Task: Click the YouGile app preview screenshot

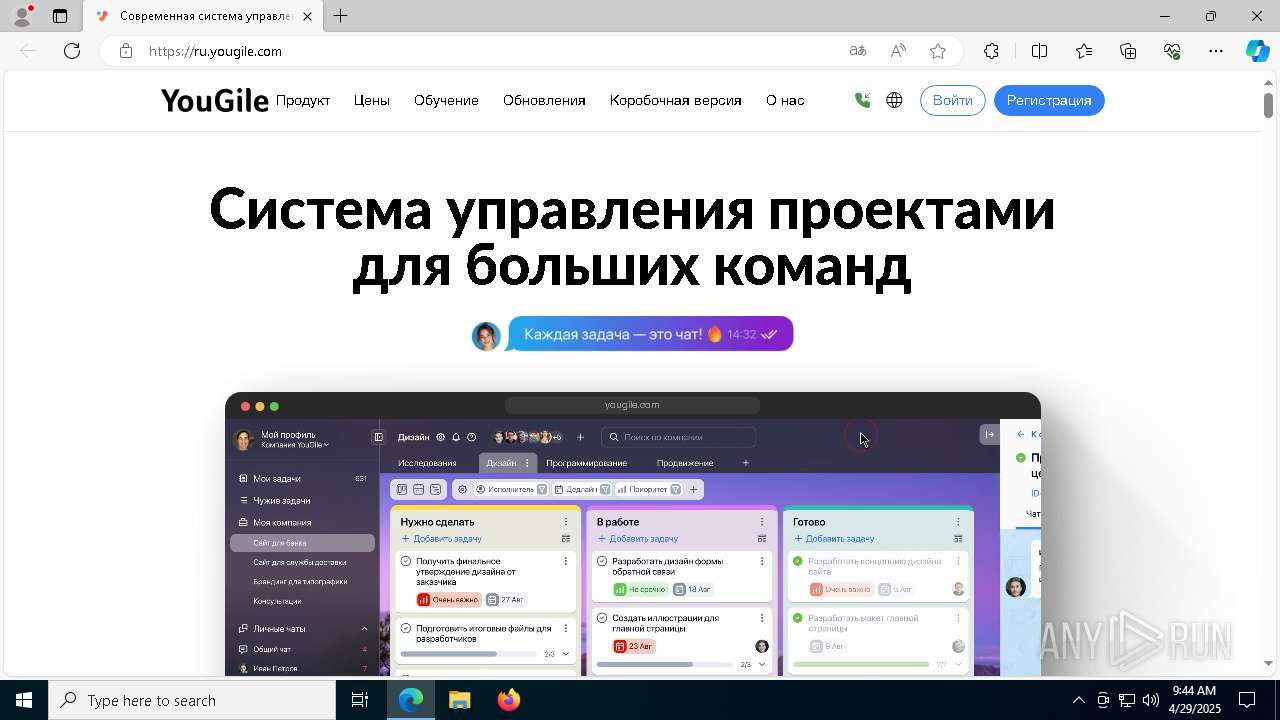Action: pyautogui.click(x=633, y=534)
